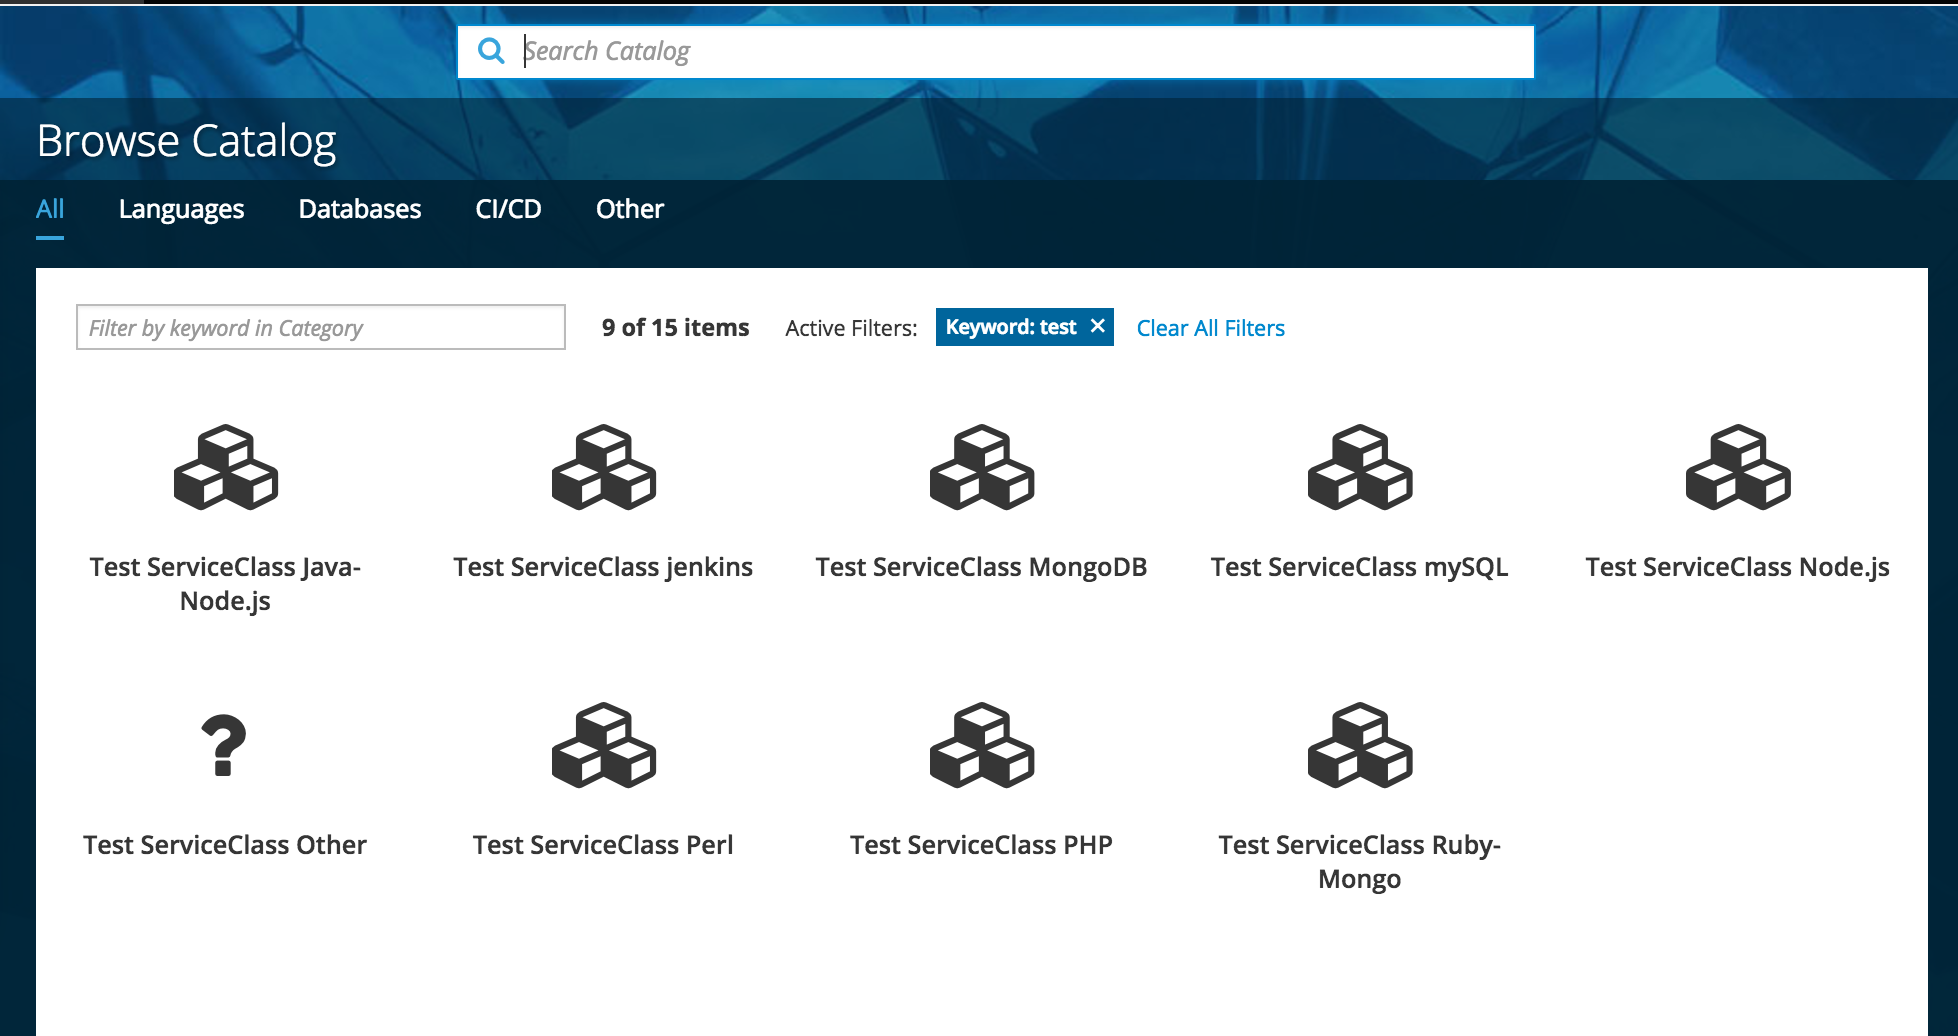Viewport: 1958px width, 1036px height.
Task: Select the CI/CD tab
Action: click(x=508, y=209)
